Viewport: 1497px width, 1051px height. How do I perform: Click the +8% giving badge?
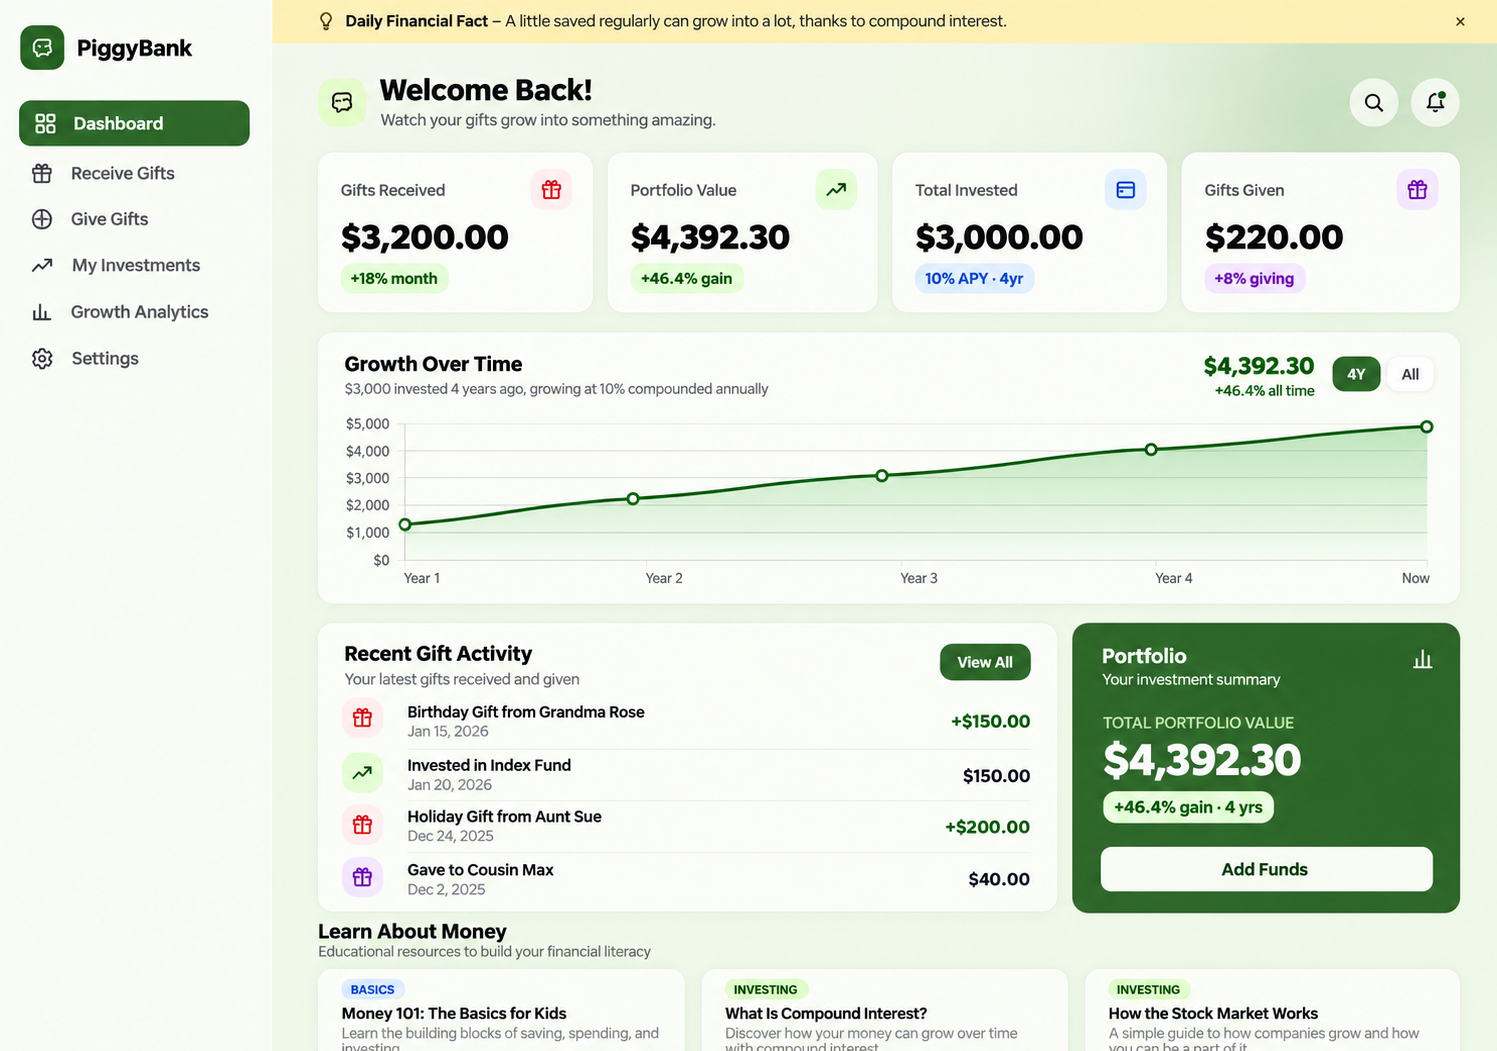click(x=1254, y=279)
